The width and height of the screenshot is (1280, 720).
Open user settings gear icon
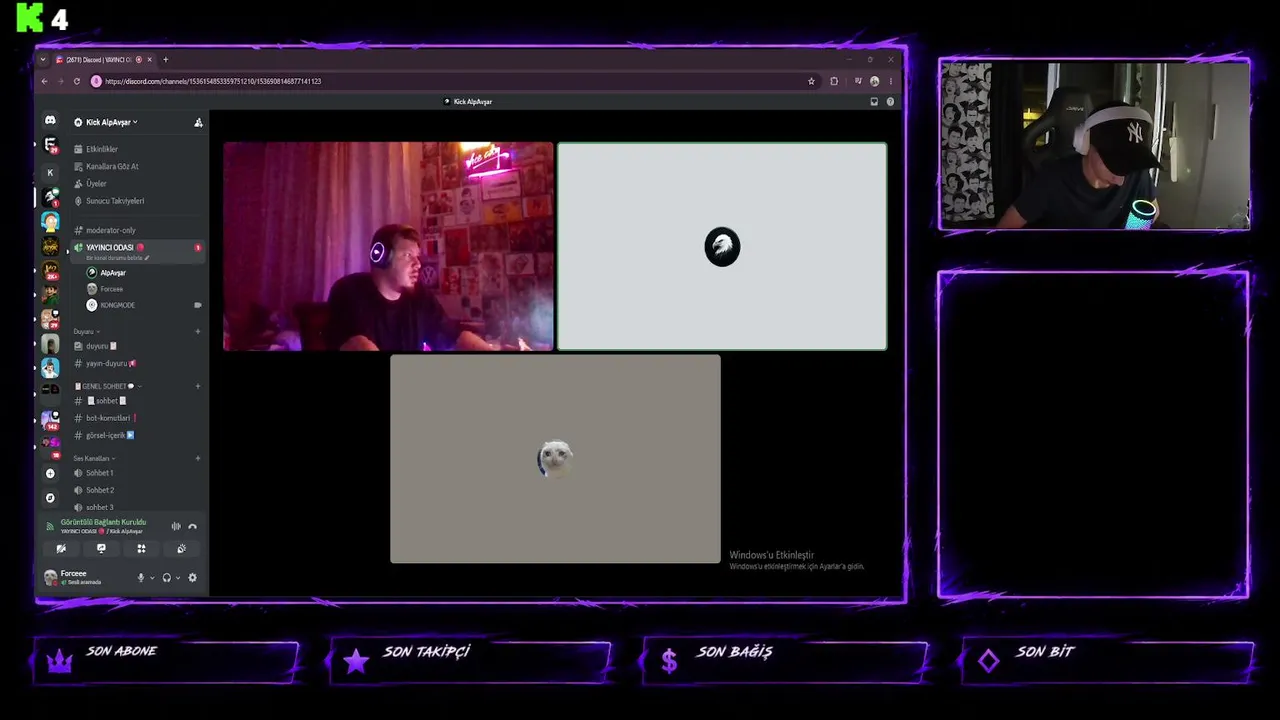coord(192,577)
